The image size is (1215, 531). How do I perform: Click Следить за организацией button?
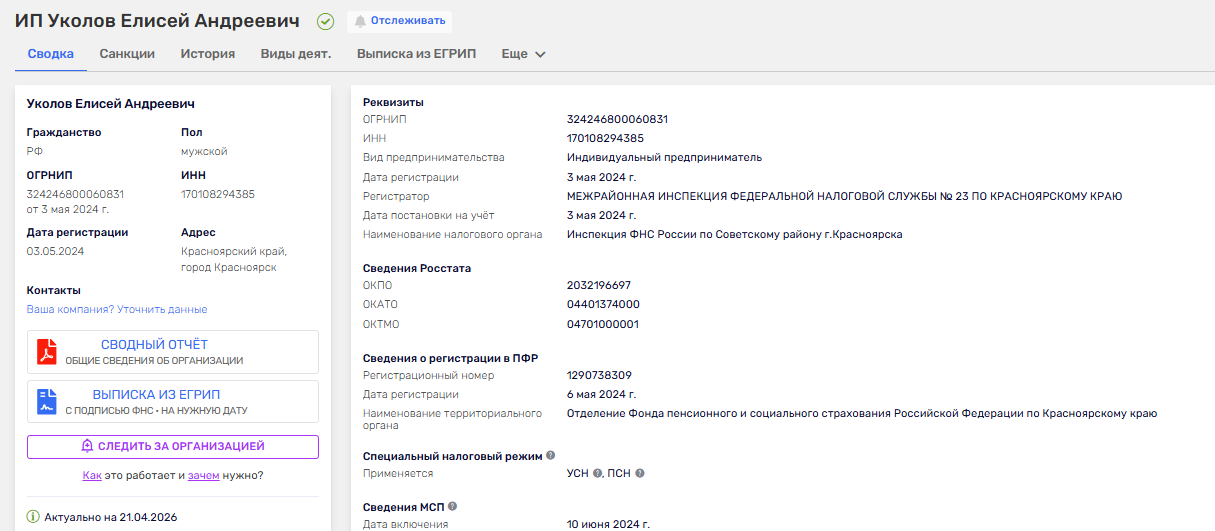coord(173,446)
